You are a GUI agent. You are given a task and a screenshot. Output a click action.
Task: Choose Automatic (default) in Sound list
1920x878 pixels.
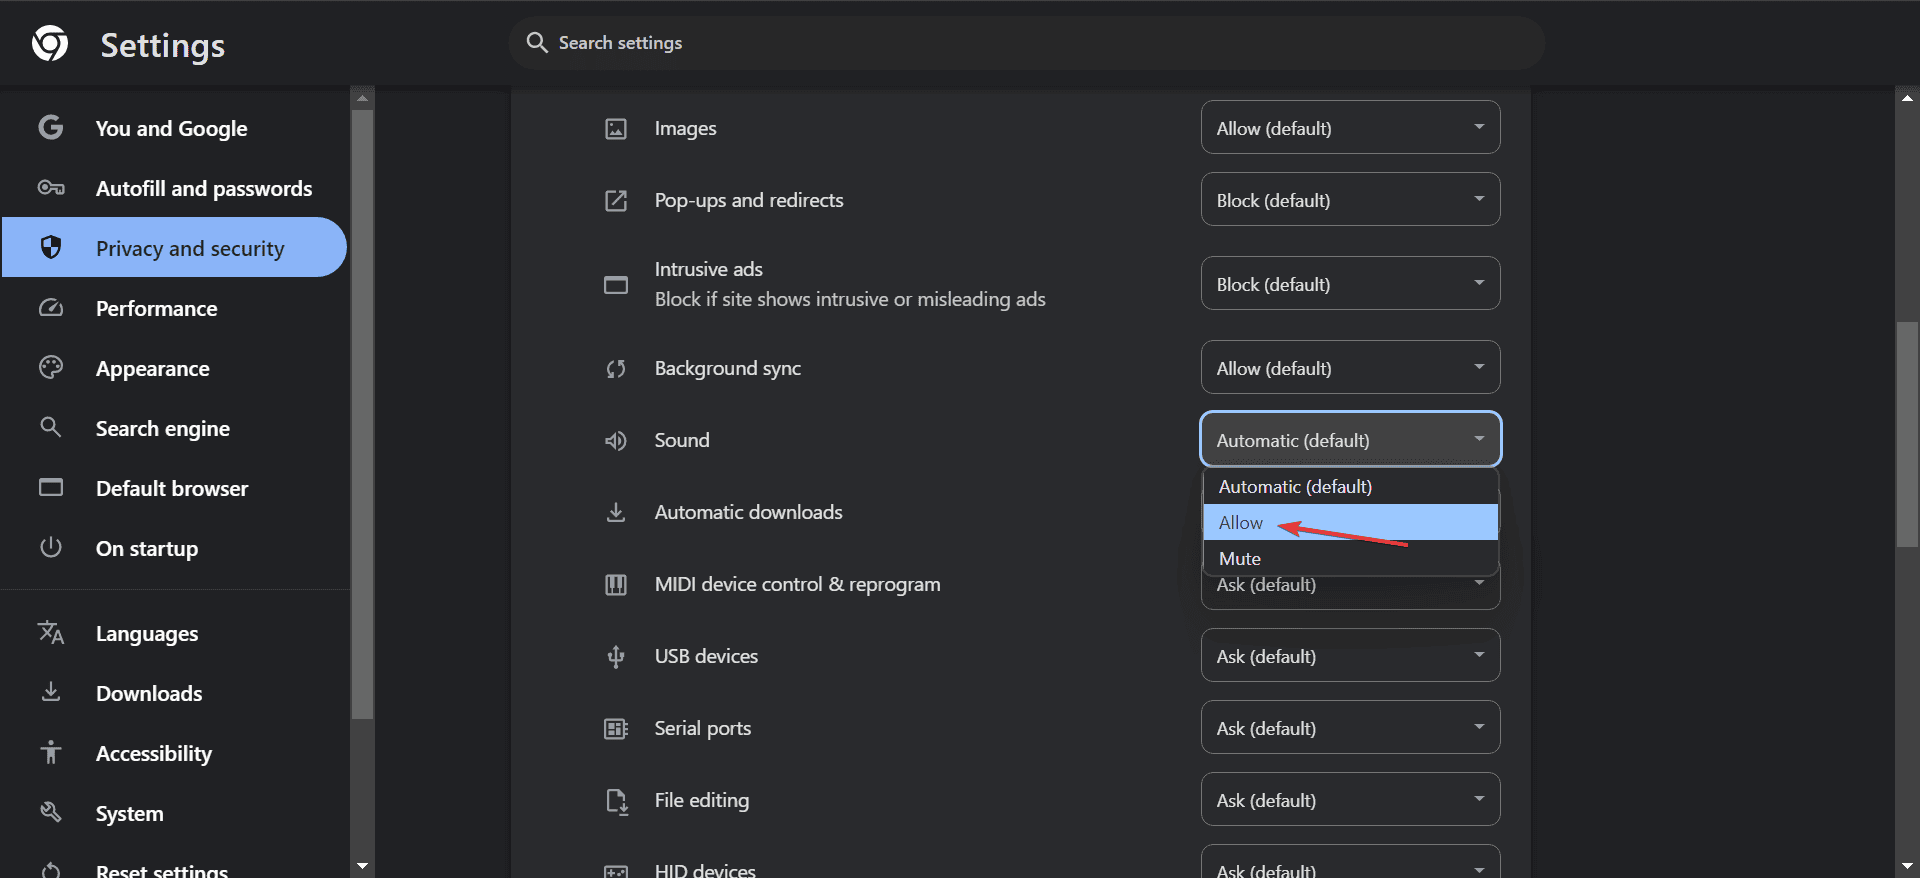click(1350, 486)
